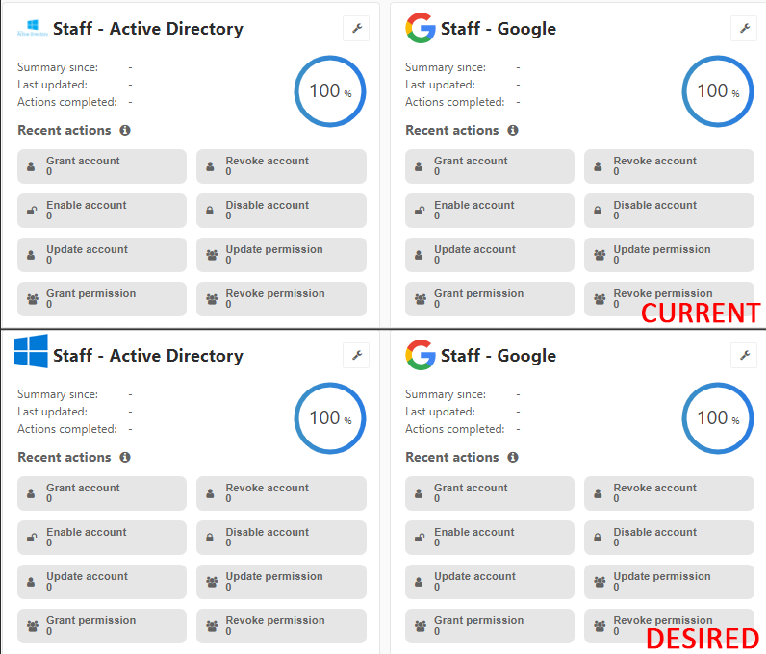766x654 pixels.
Task: Click Recent actions info icon, lower Active Directory panel
Action: 125,457
